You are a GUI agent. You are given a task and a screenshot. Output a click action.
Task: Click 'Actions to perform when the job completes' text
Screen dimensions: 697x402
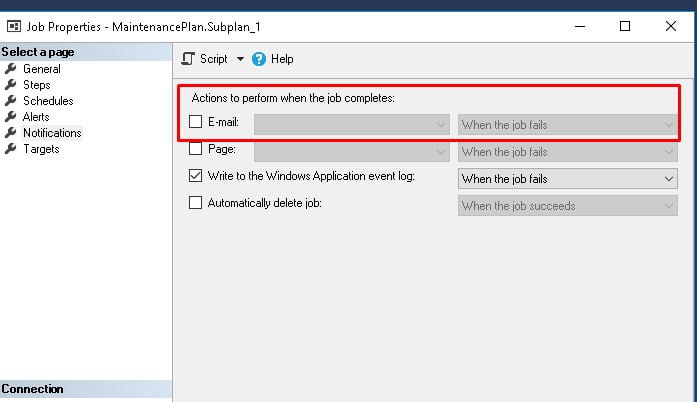pyautogui.click(x=293, y=98)
